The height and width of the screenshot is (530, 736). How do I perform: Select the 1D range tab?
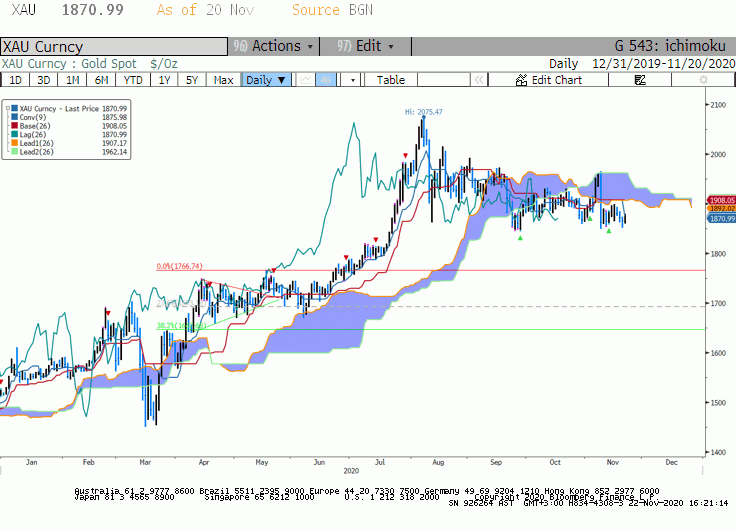pyautogui.click(x=15, y=80)
